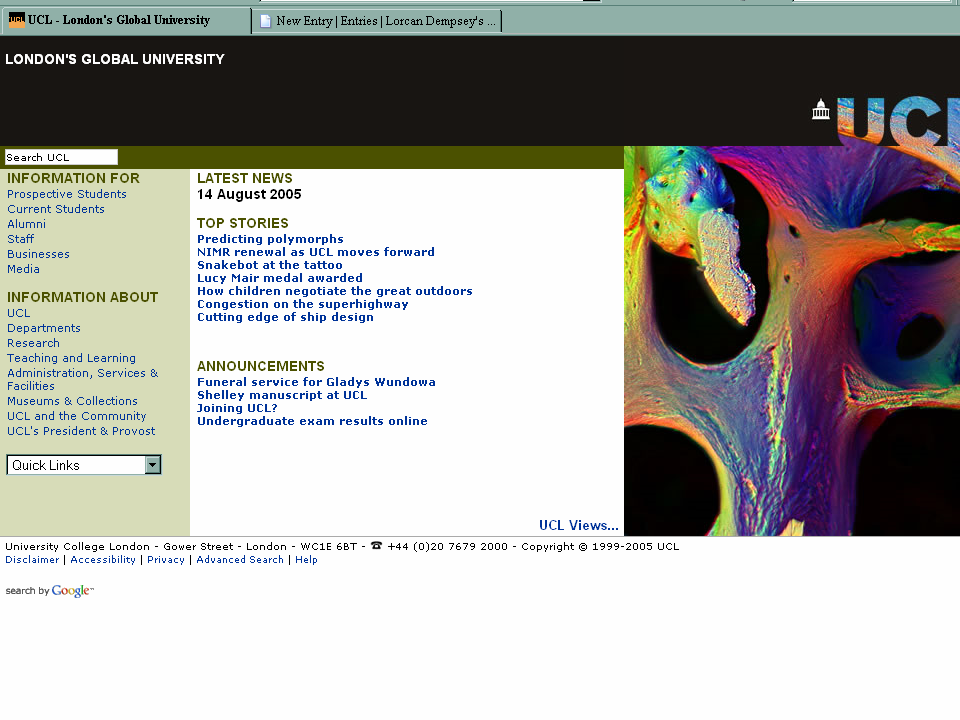Read Congestion on the superhighway story
Image resolution: width=960 pixels, height=720 pixels.
click(x=302, y=304)
